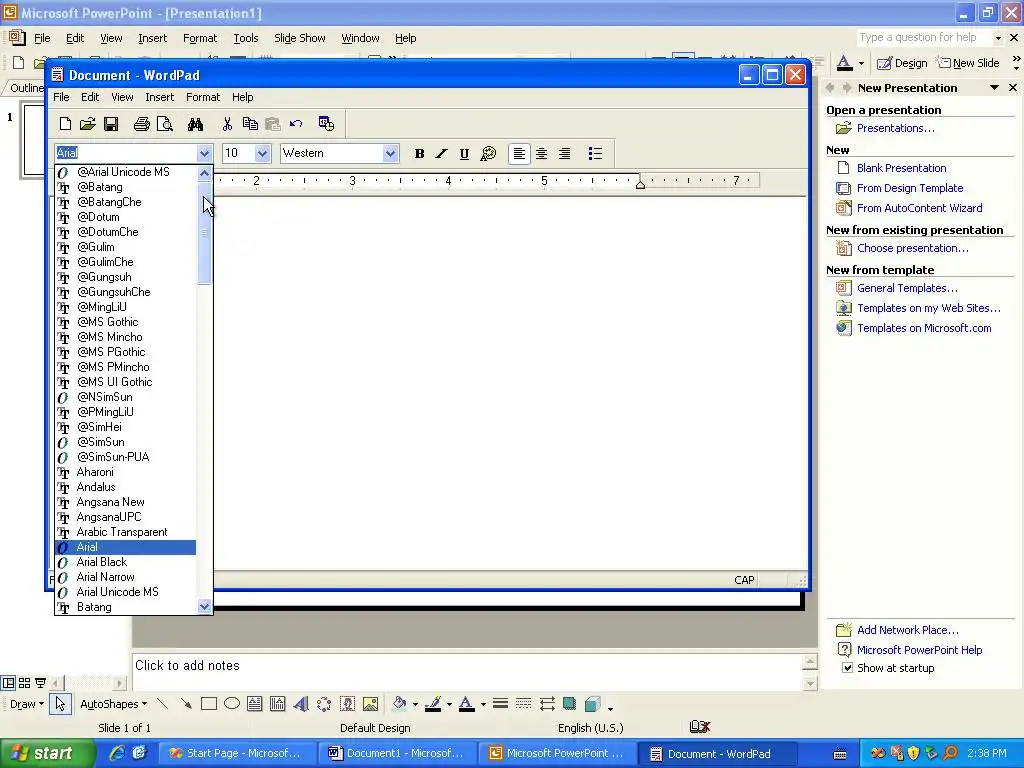This screenshot has height=768, width=1024.
Task: Click Blank Presentation link
Action: (x=901, y=168)
